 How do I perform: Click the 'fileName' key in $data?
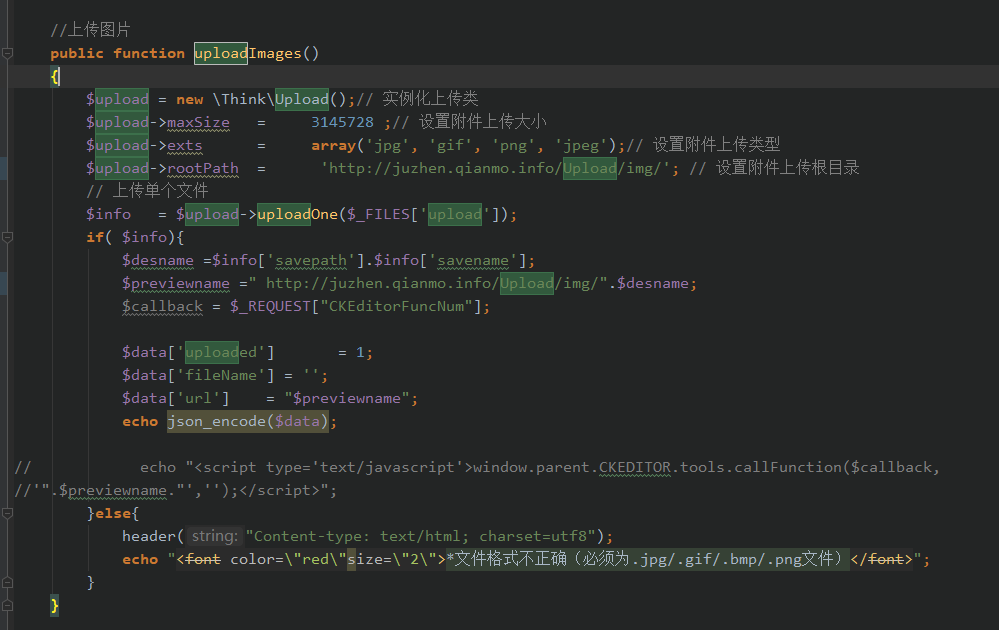[x=221, y=375]
